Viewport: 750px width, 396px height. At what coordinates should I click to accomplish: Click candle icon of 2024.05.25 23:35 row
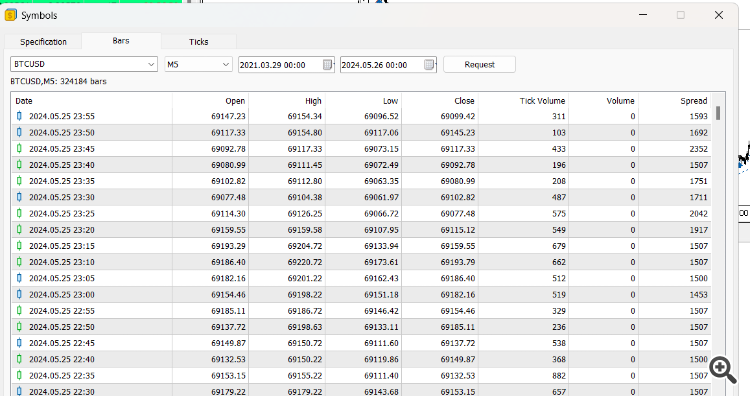[19, 181]
